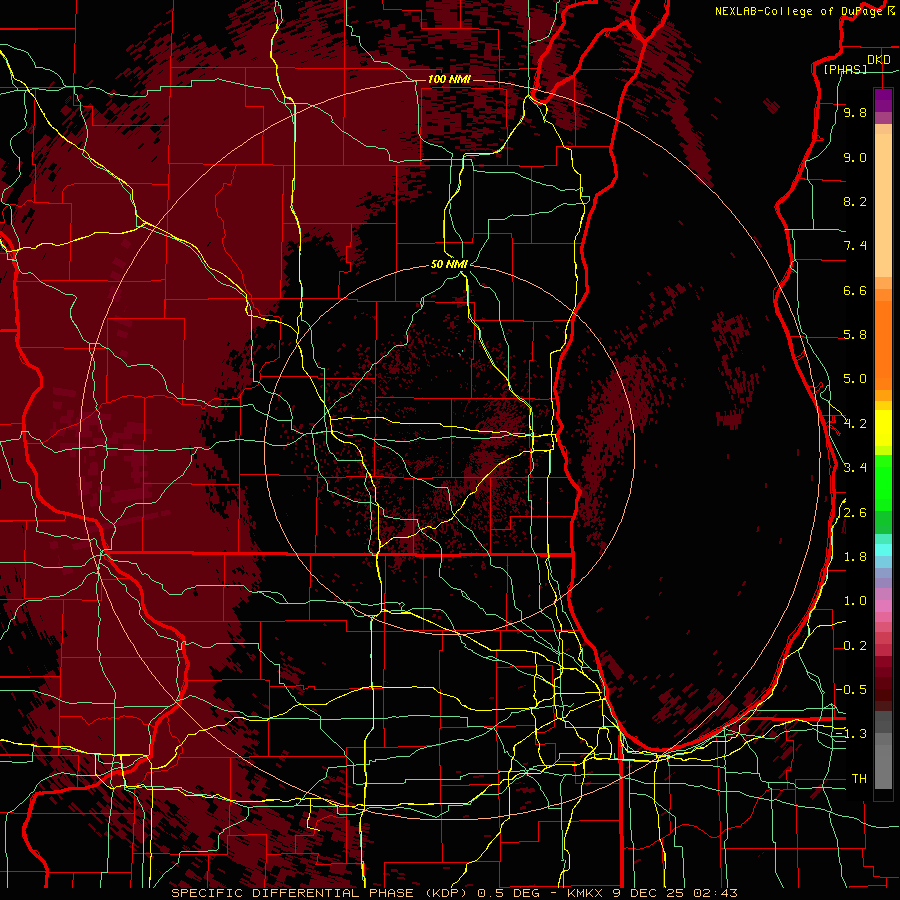Click the cyan band of color bar
Viewport: 900px width, 900px height.
pos(883,550)
